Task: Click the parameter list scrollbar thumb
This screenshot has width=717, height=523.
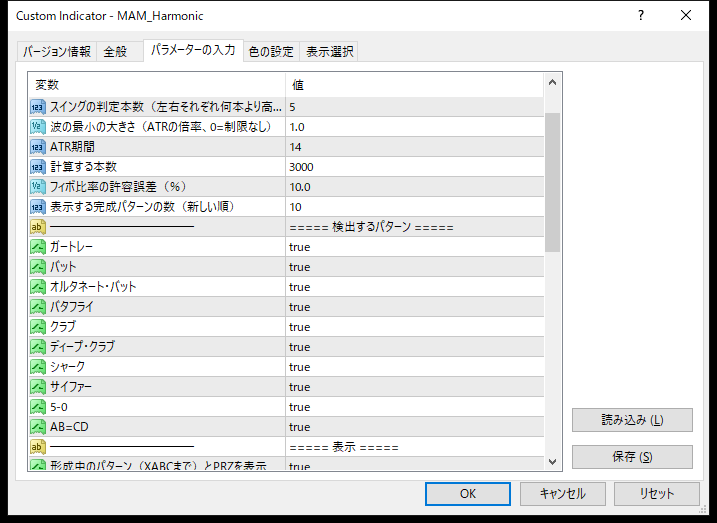Action: [x=552, y=182]
